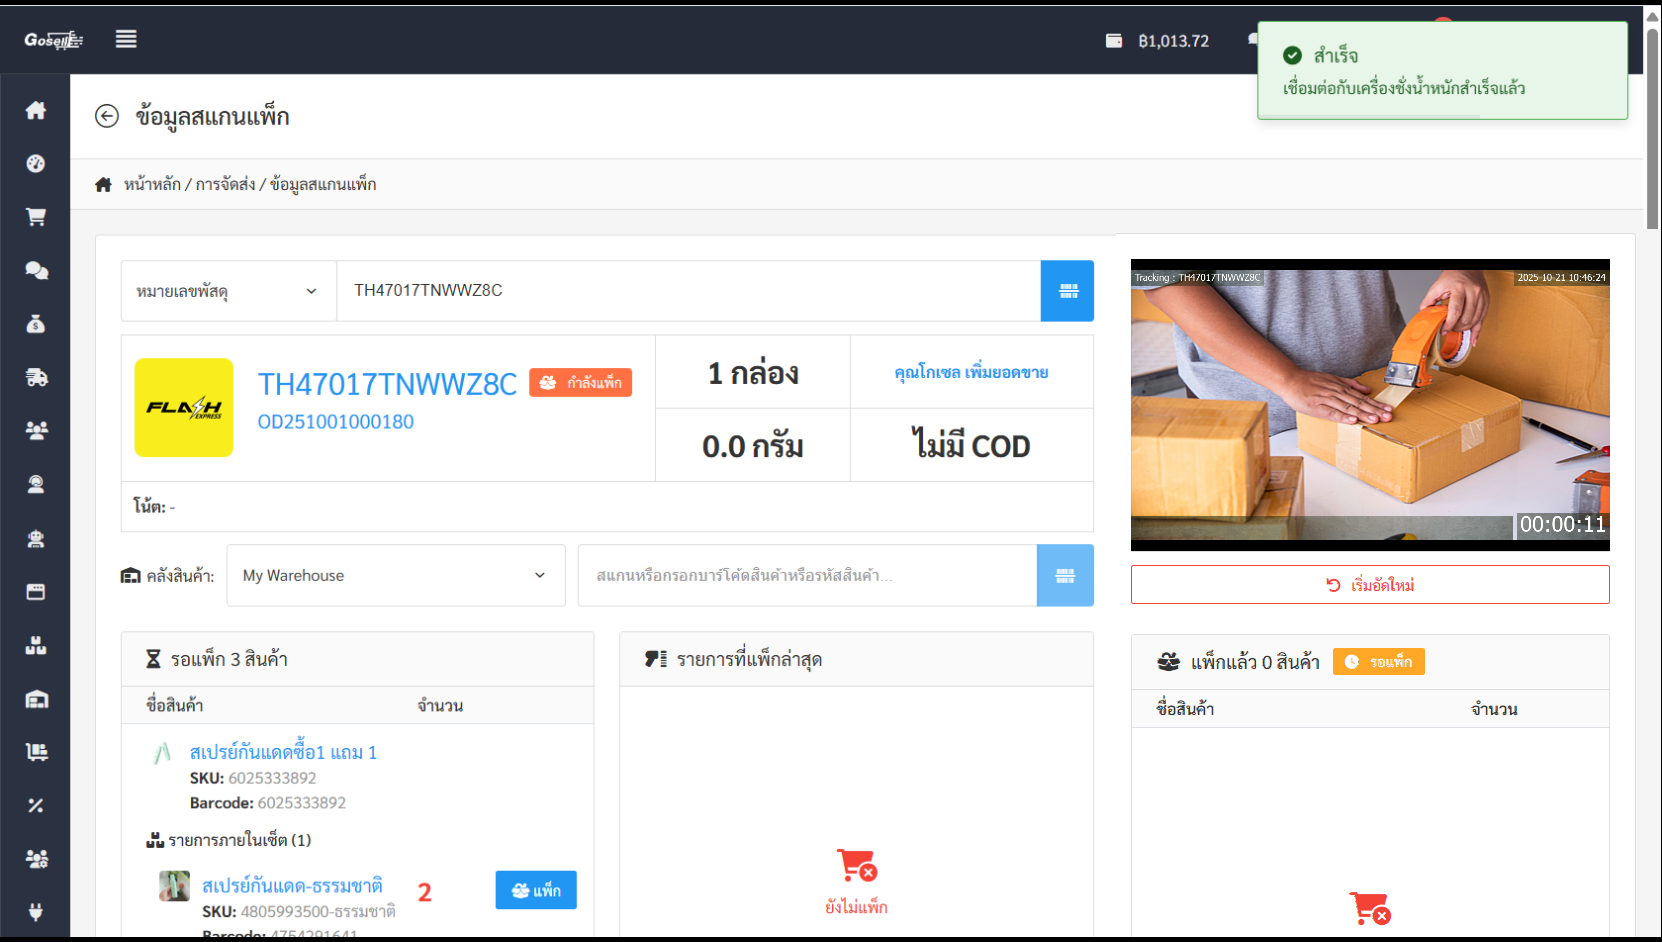
Task: Open the delivery truck icon in sidebar
Action: [36, 377]
